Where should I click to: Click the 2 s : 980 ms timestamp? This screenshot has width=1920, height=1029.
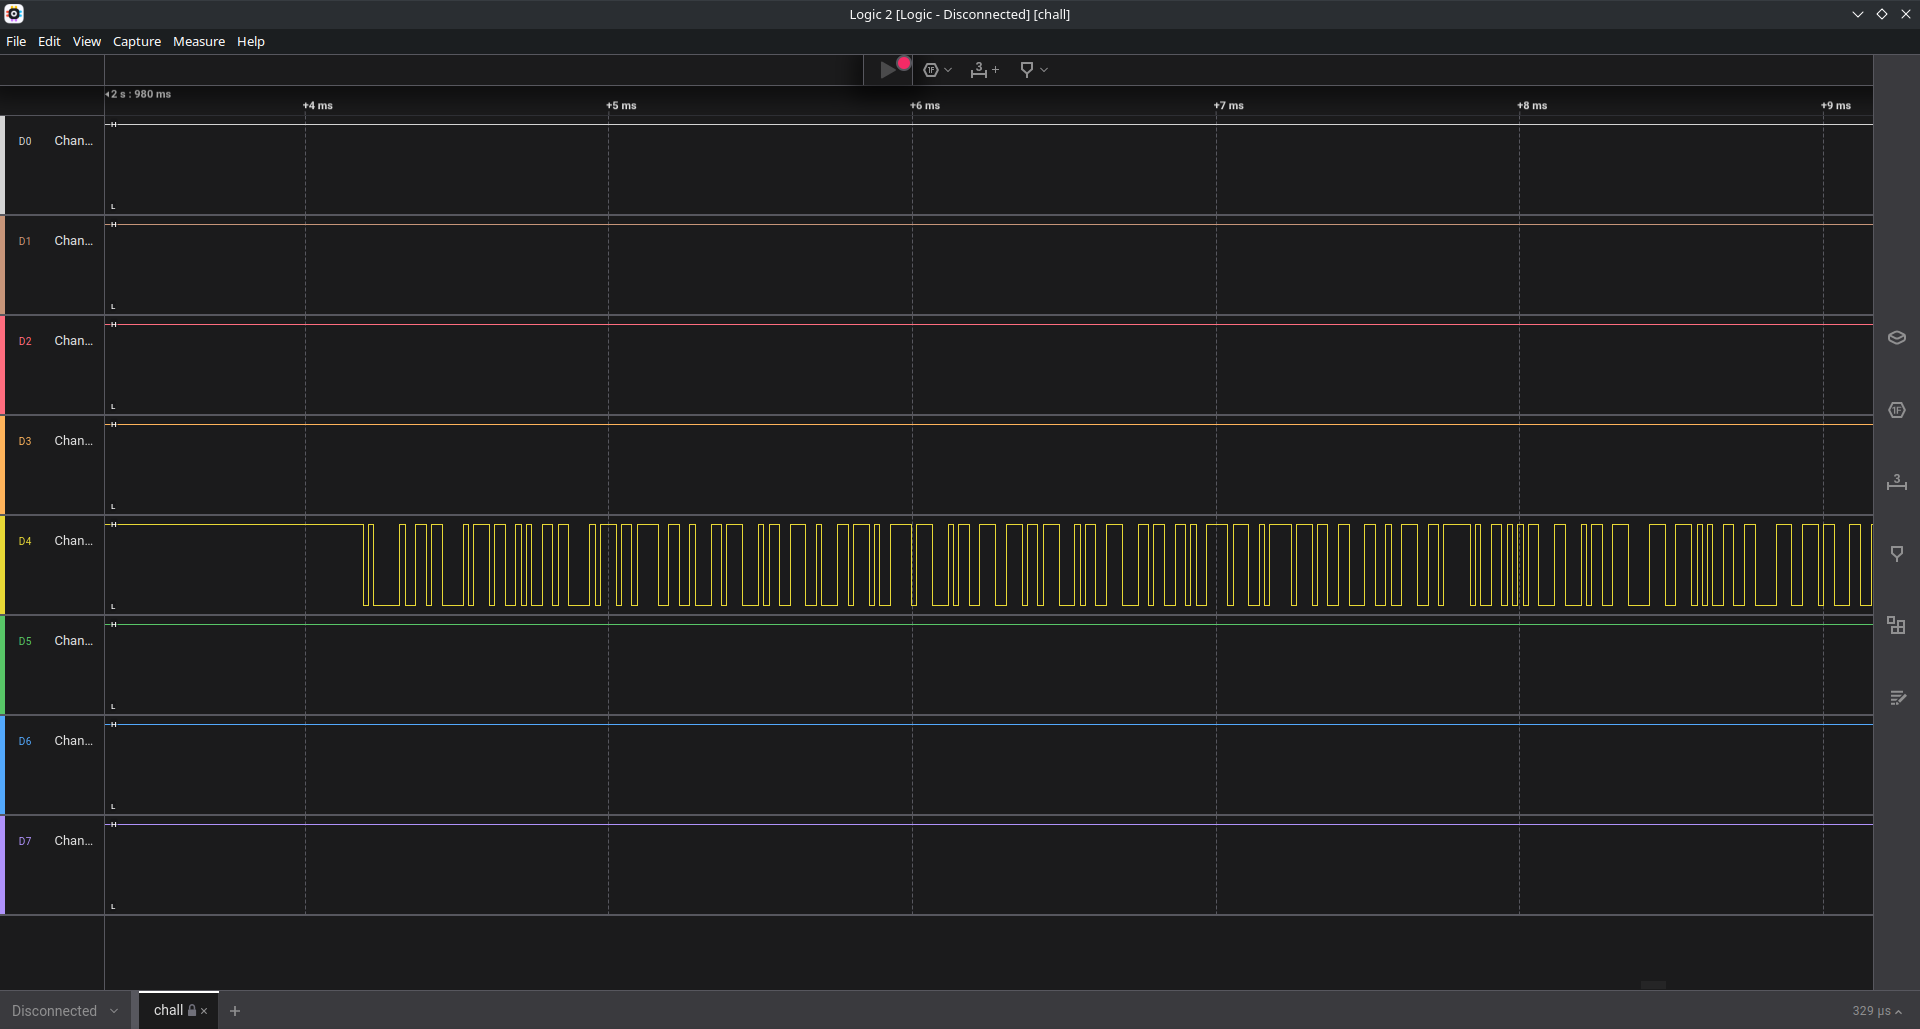[139, 95]
